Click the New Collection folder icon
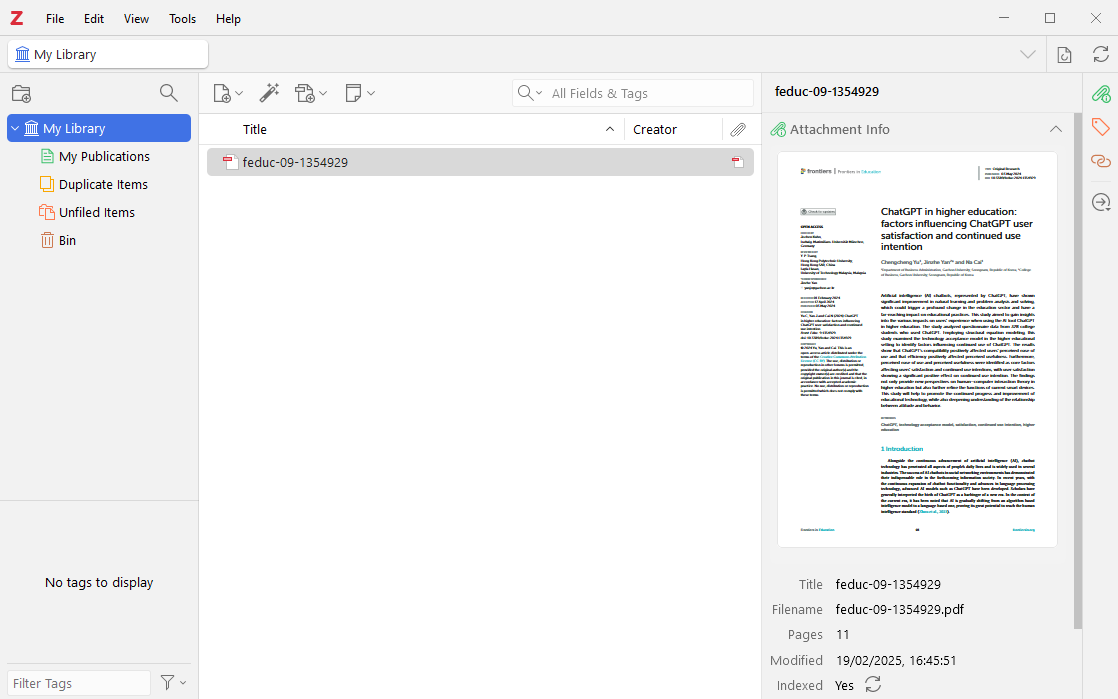 (x=21, y=94)
